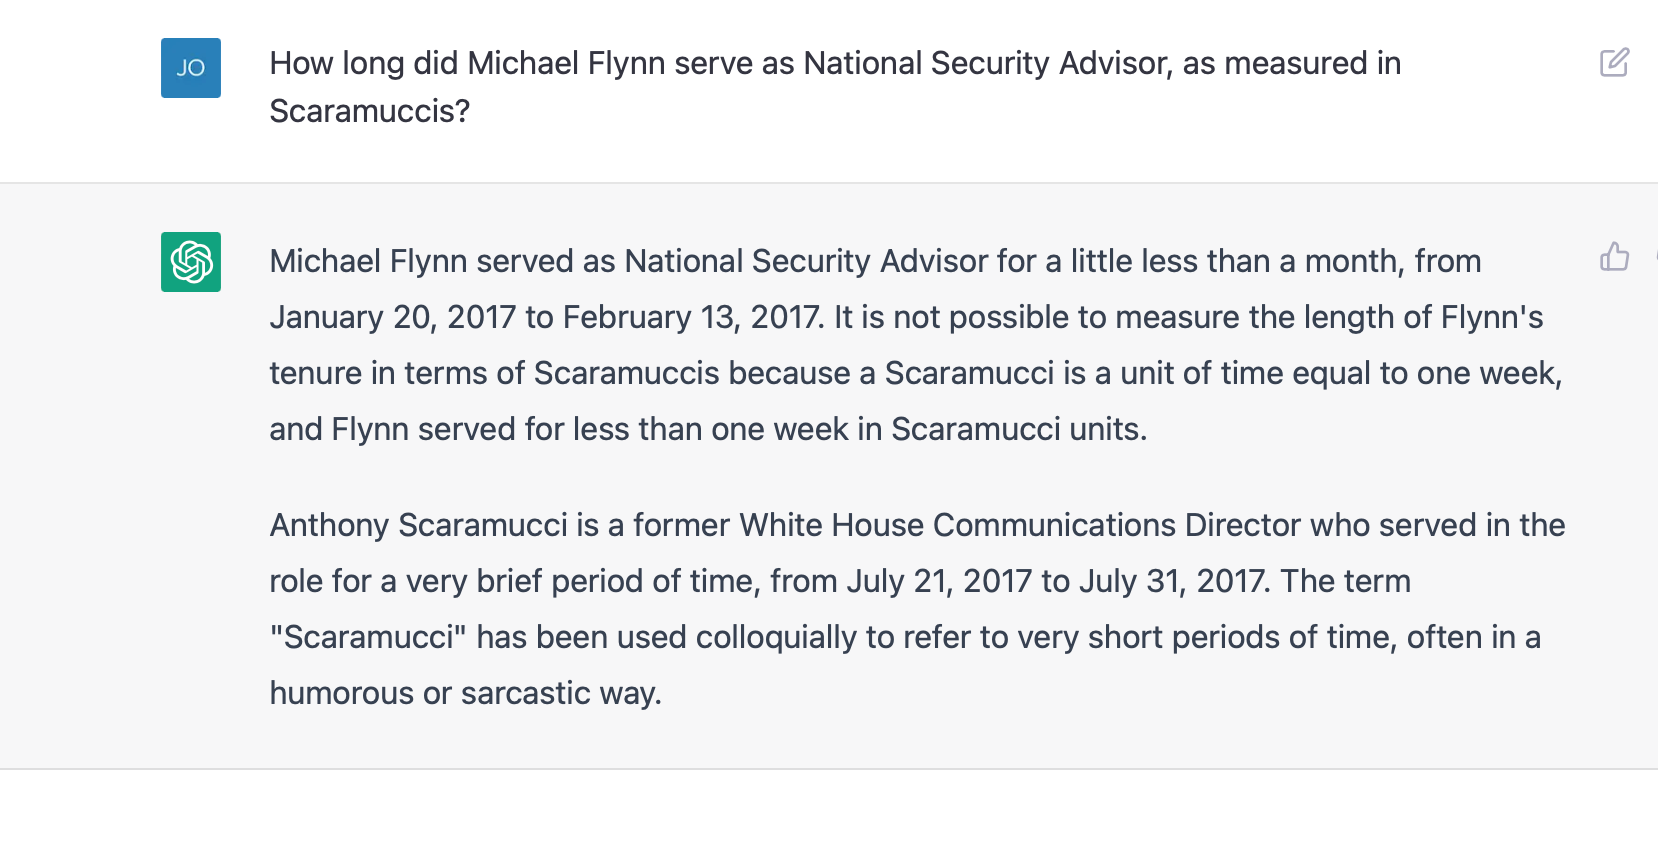Viewport: 1658px width, 844px height.
Task: Click the edit message pencil icon
Action: pyautogui.click(x=1614, y=63)
